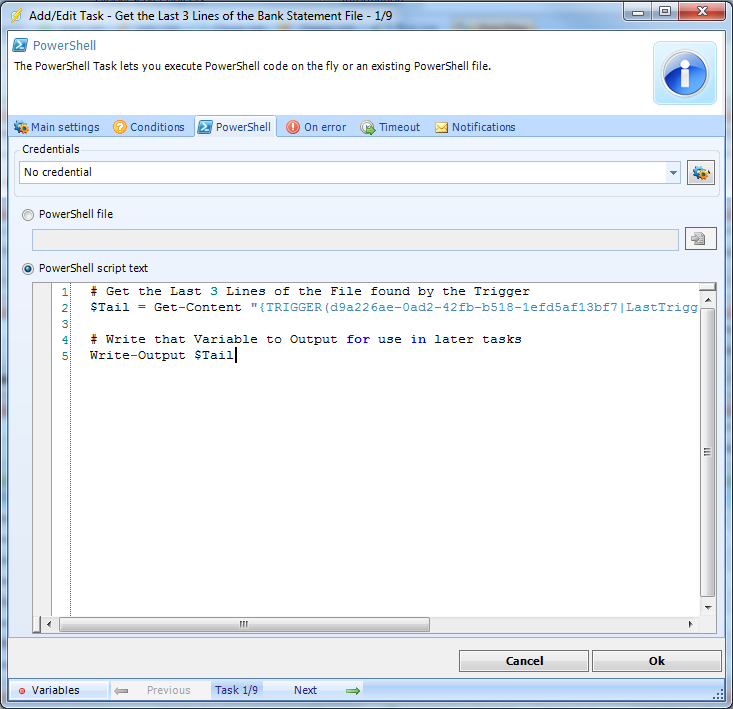Screen dimensions: 733x709
Task: Click inside the PowerShell file path field
Action: pyautogui.click(x=355, y=240)
